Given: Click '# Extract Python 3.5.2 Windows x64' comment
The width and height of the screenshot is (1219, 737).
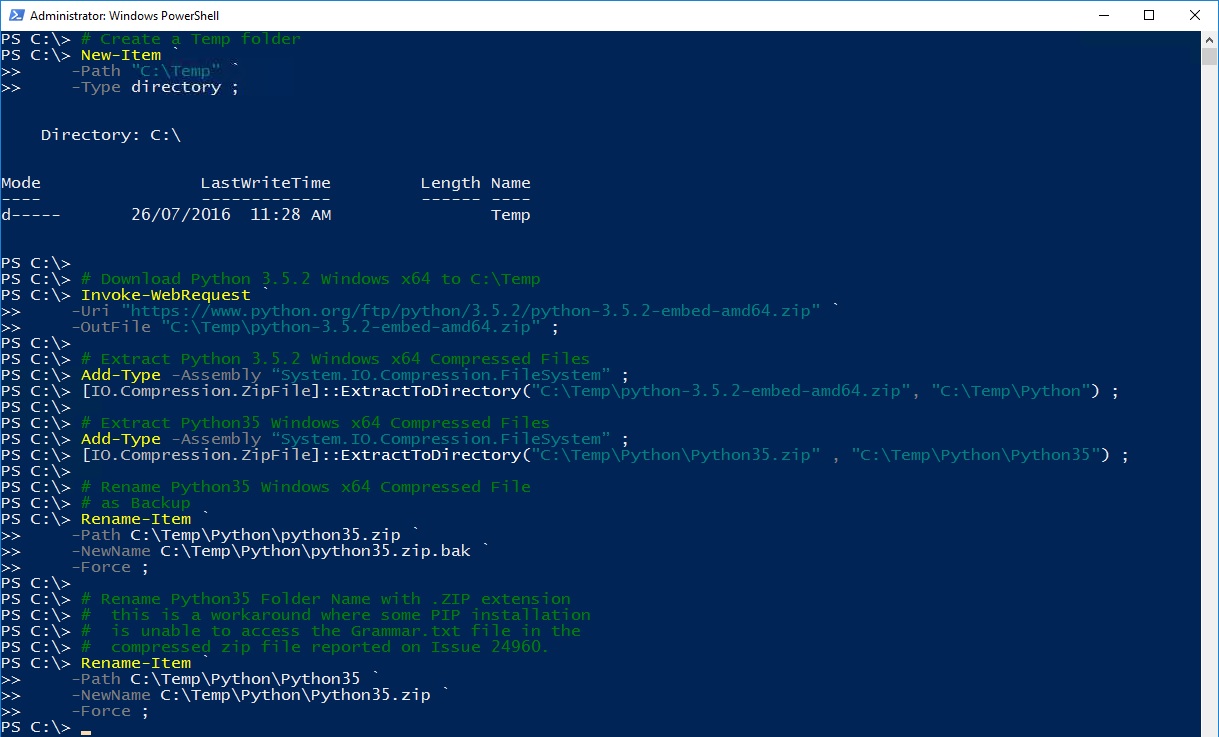Looking at the screenshot, I should coord(336,359).
